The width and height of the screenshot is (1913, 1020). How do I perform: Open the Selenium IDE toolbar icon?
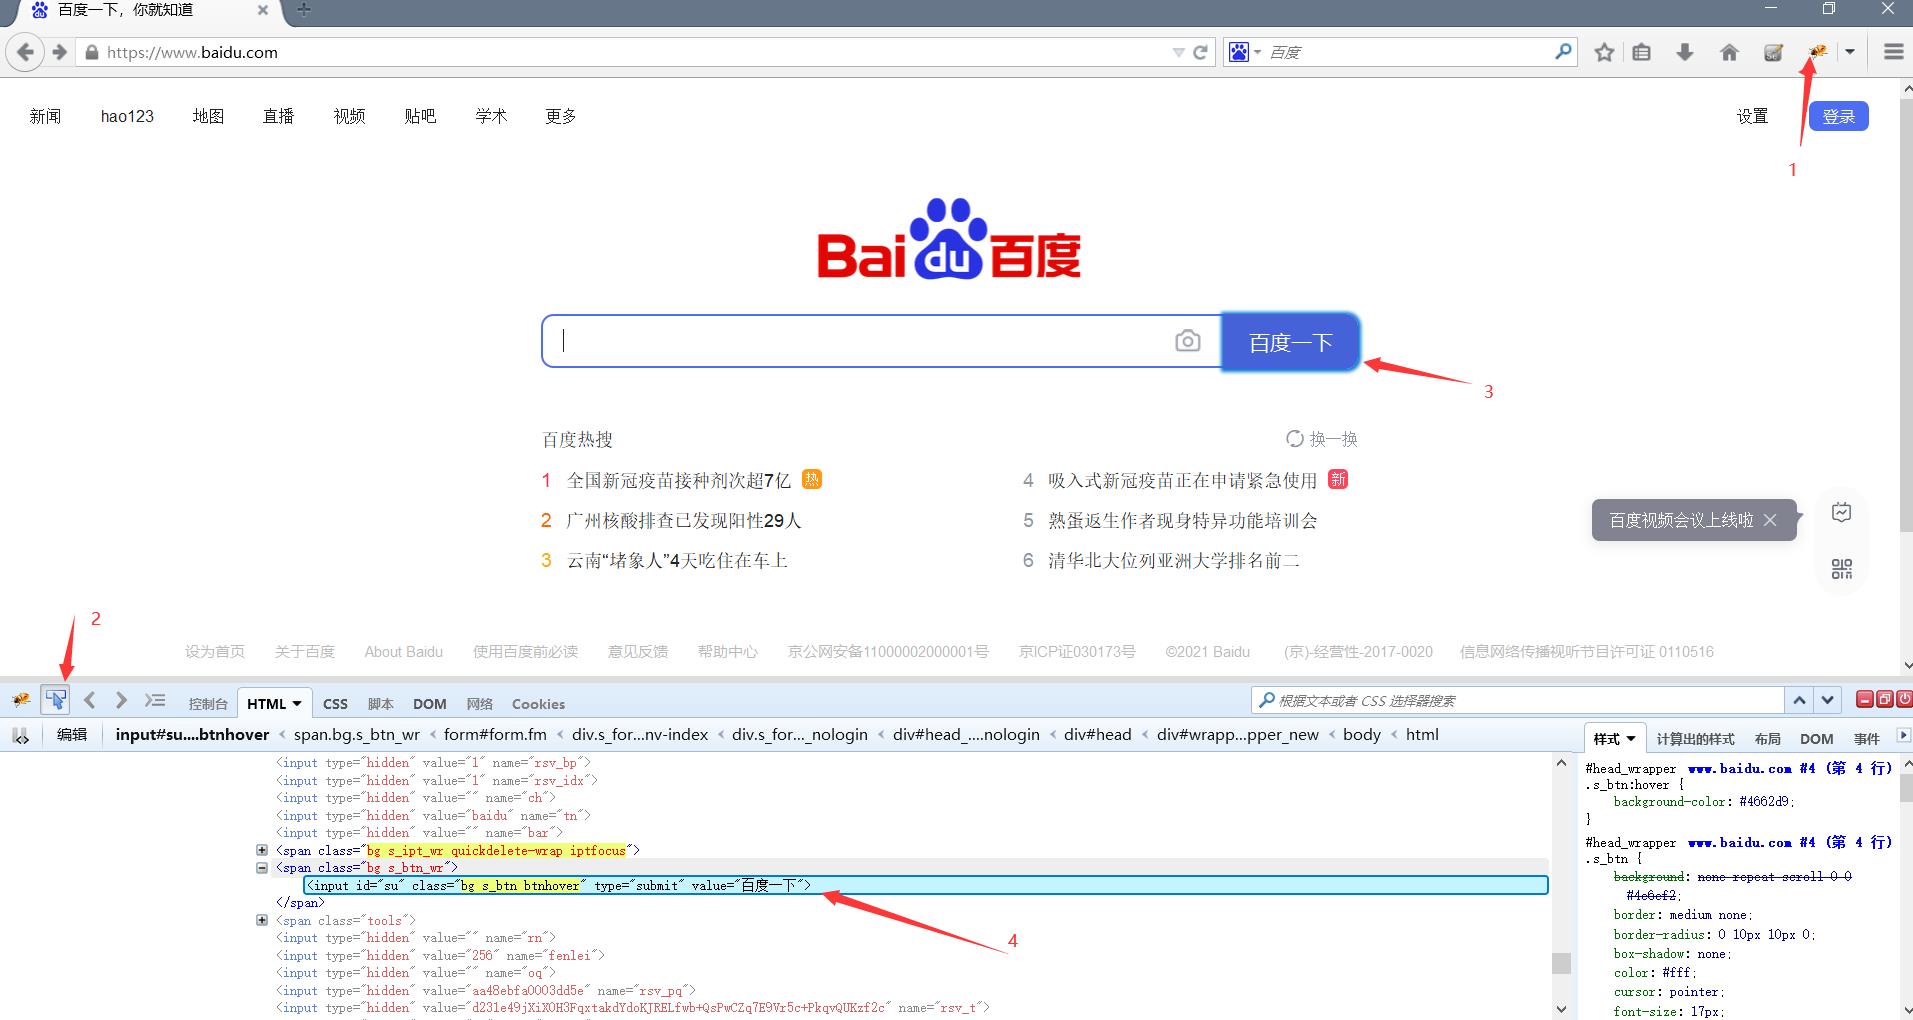(1773, 52)
